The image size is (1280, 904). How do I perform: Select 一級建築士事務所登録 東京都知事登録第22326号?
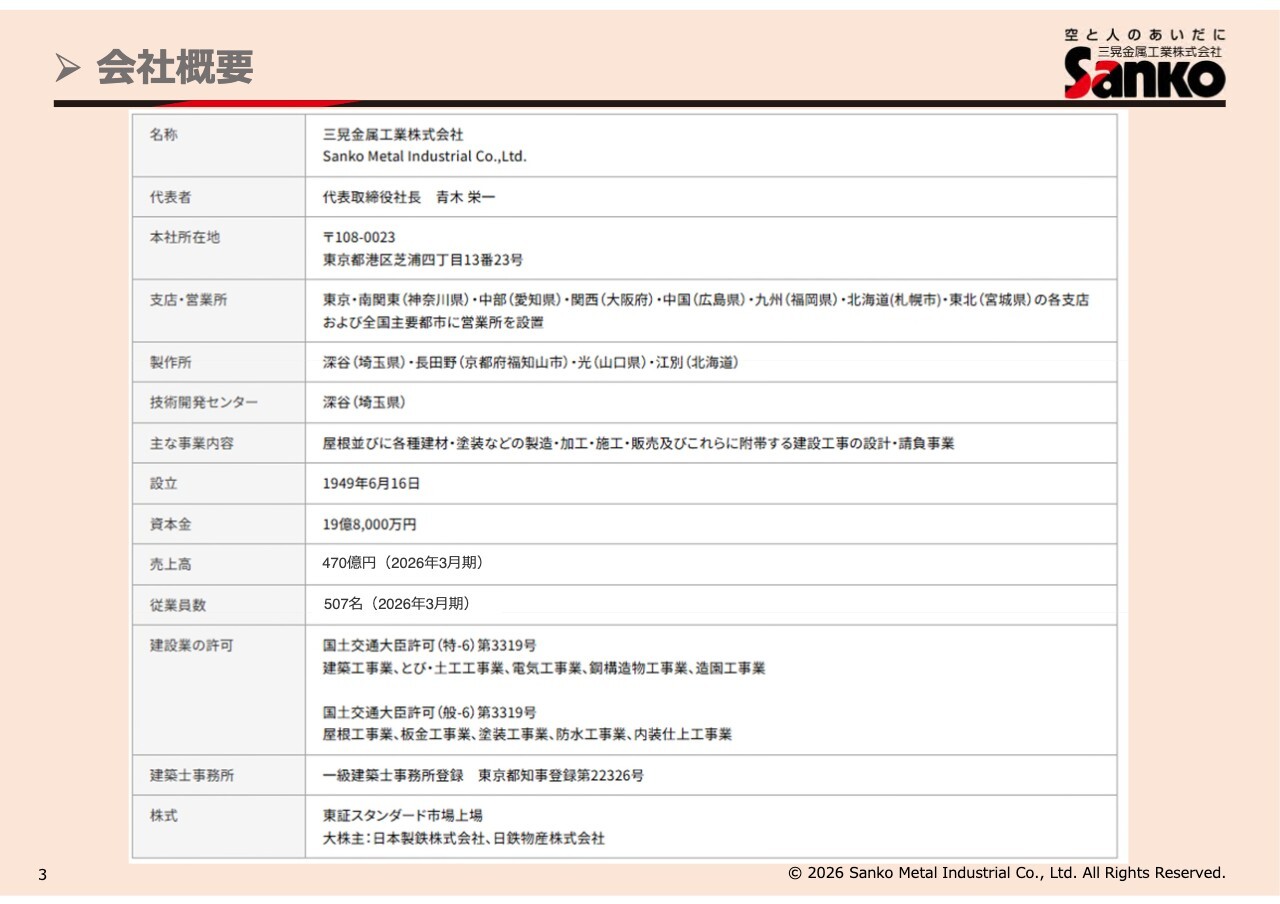[x=483, y=776]
